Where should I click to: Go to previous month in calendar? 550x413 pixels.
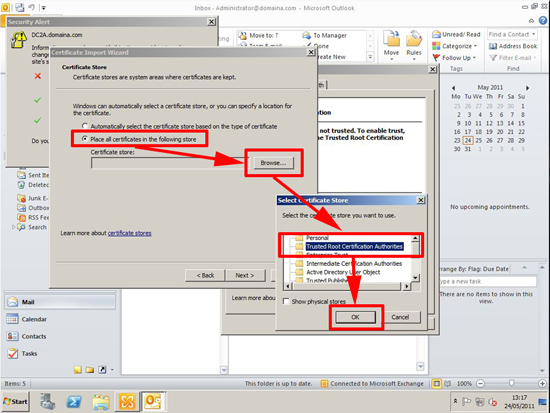(454, 88)
